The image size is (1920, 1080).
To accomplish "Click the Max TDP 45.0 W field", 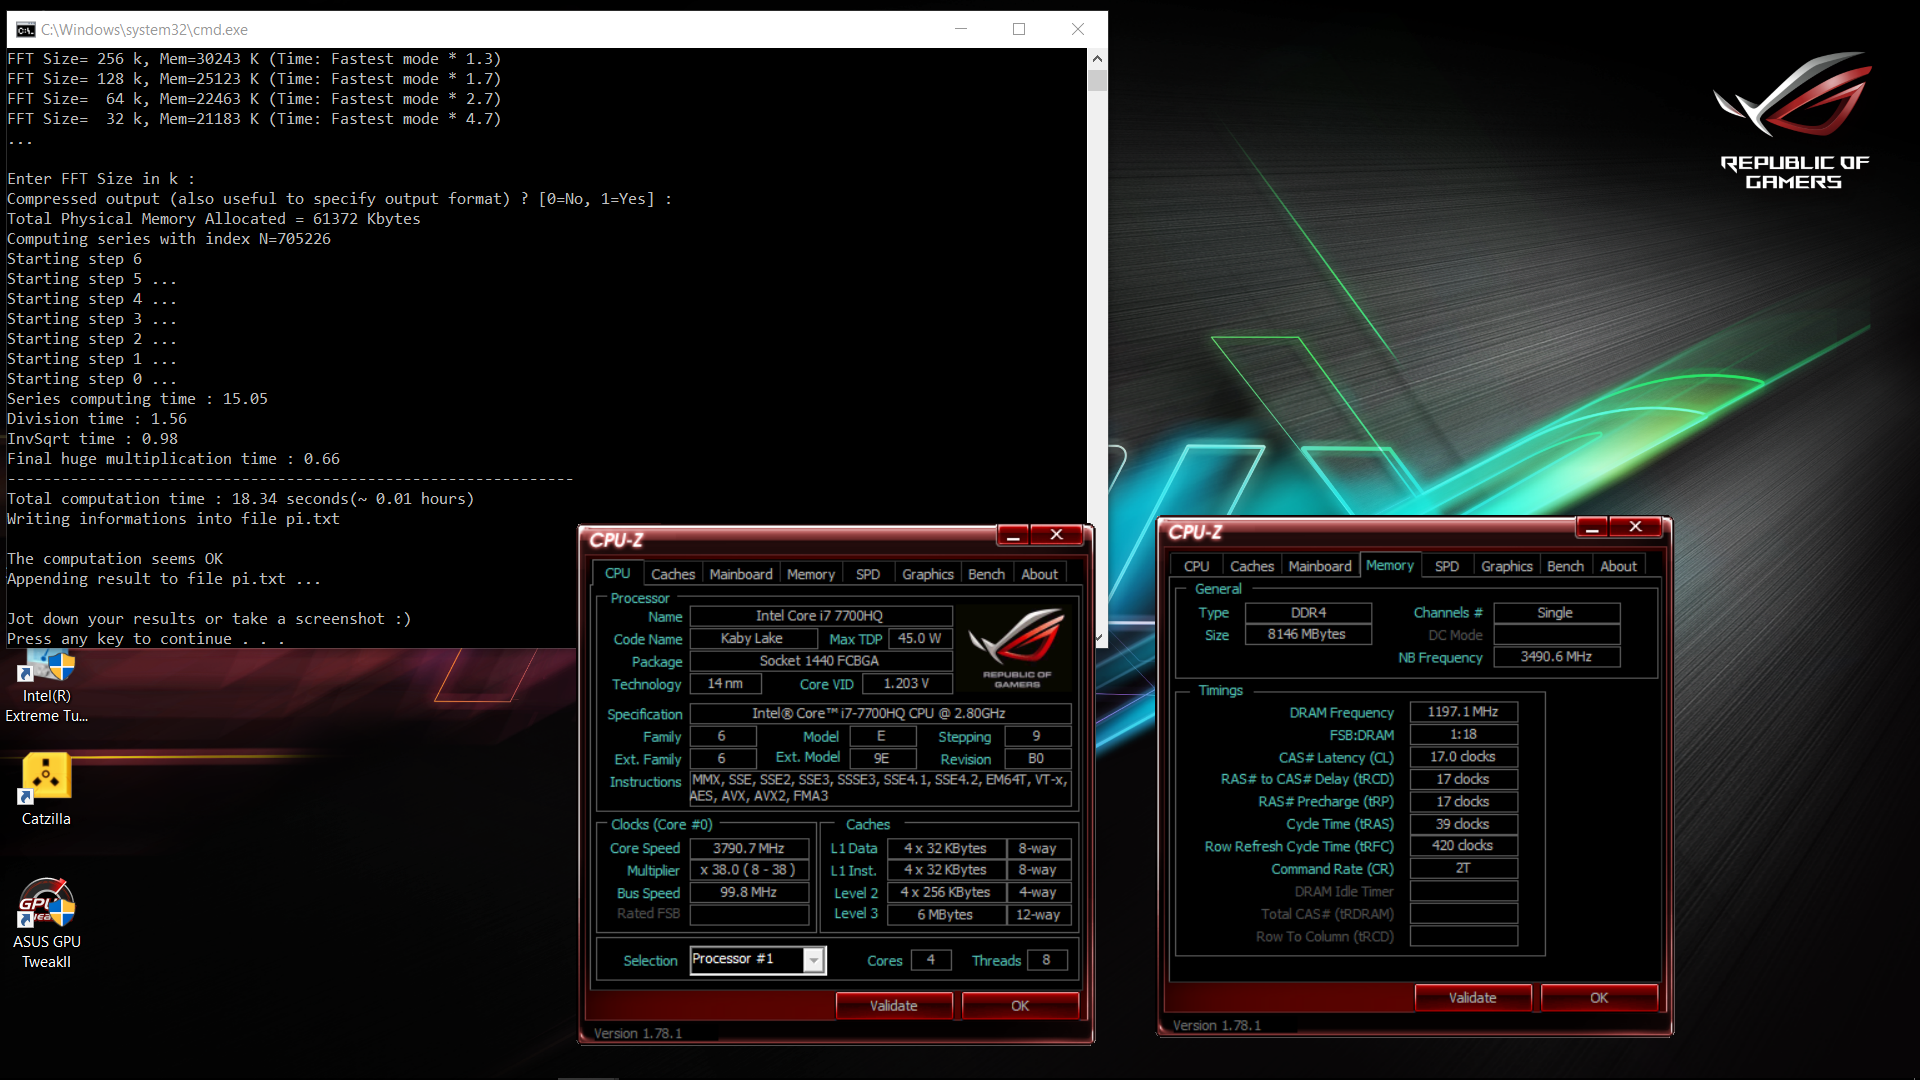I will click(919, 638).
